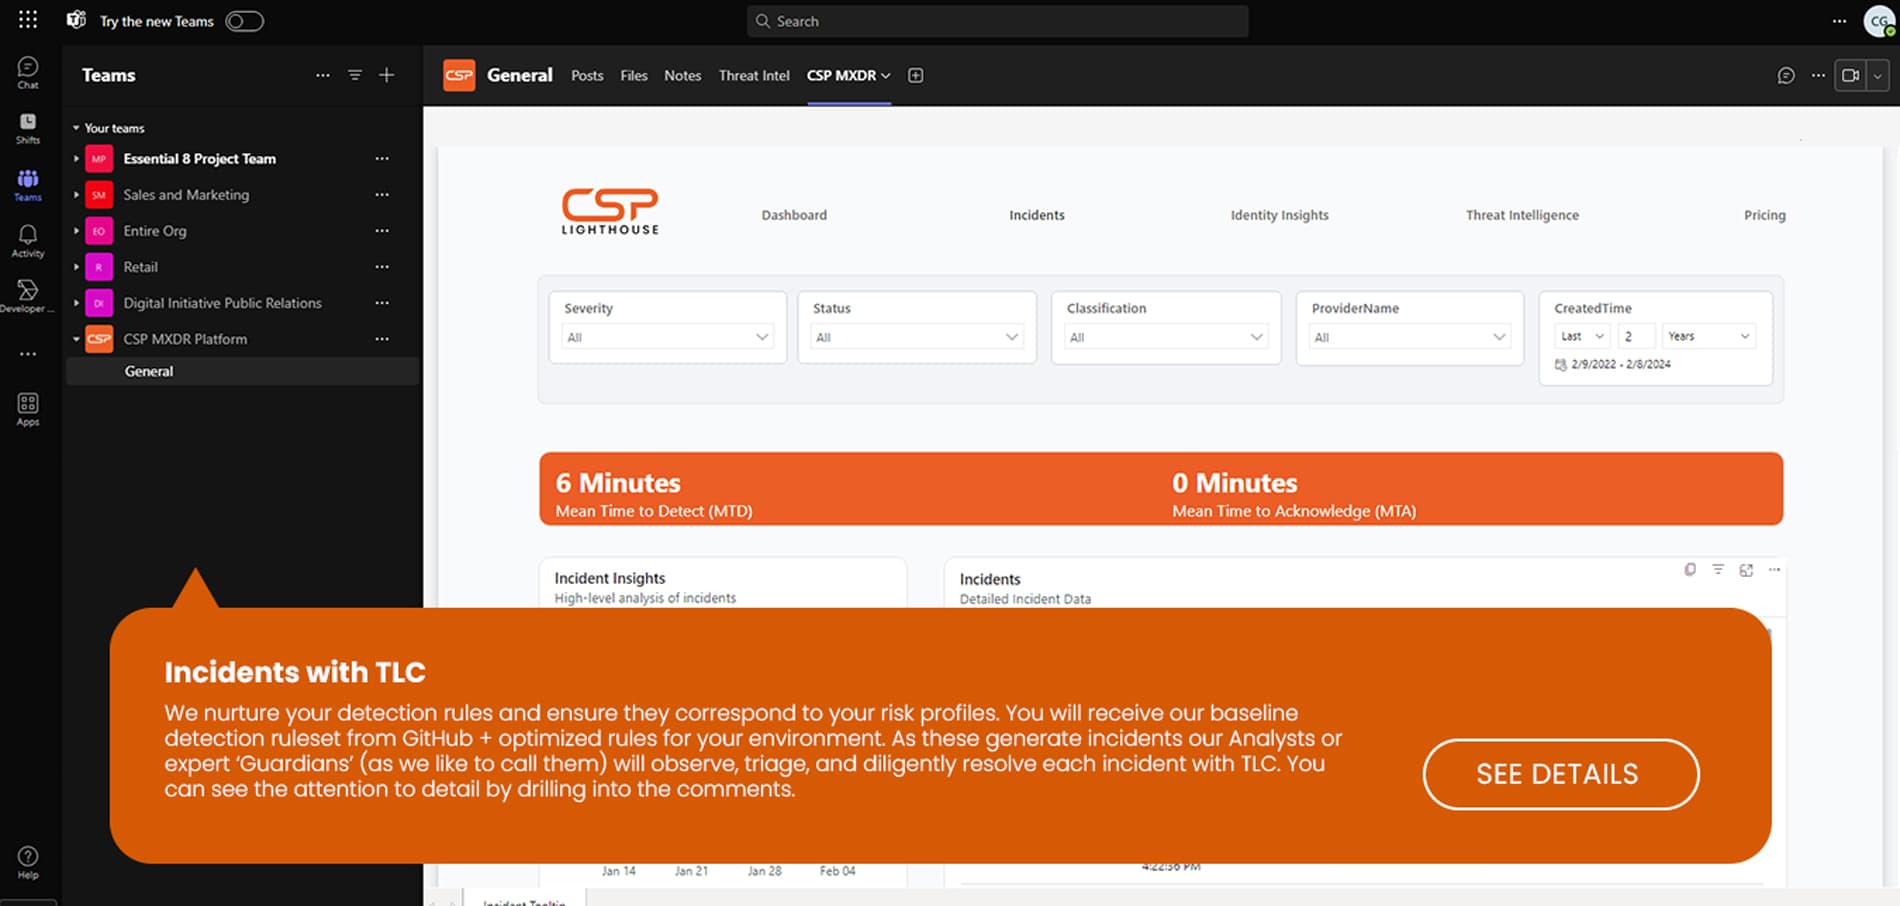The image size is (1900, 906).
Task: Switch to the Files tab
Action: pyautogui.click(x=634, y=75)
